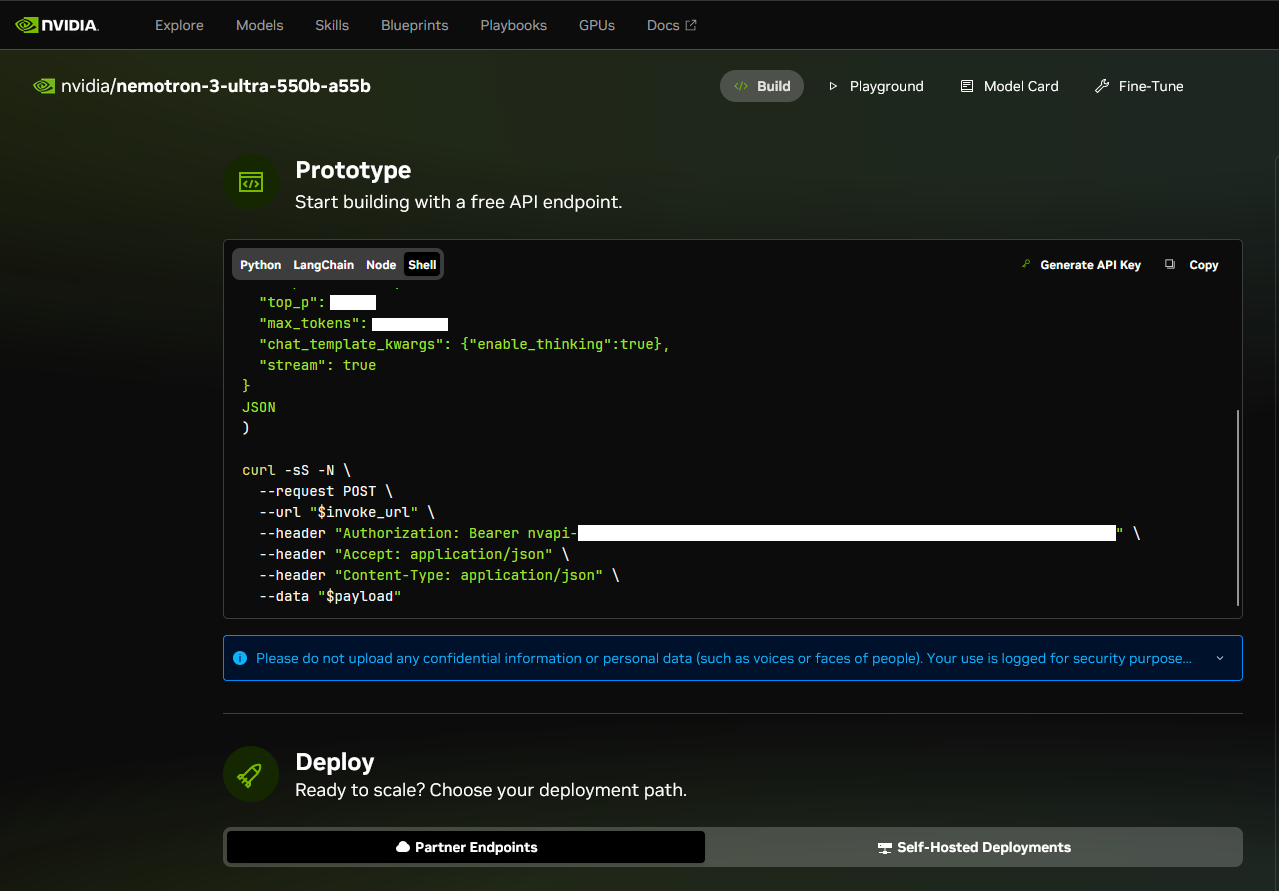Screen dimensions: 1279x891
Task: Open the Model Card tab
Action: tap(1009, 86)
